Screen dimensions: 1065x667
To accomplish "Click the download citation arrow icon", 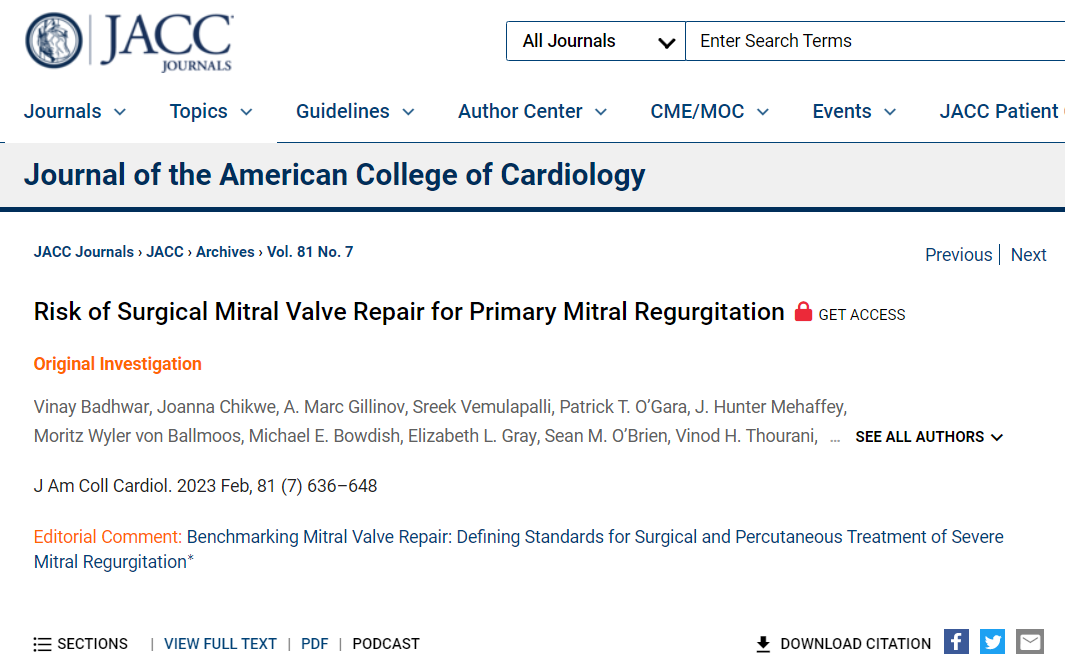I will (x=763, y=644).
